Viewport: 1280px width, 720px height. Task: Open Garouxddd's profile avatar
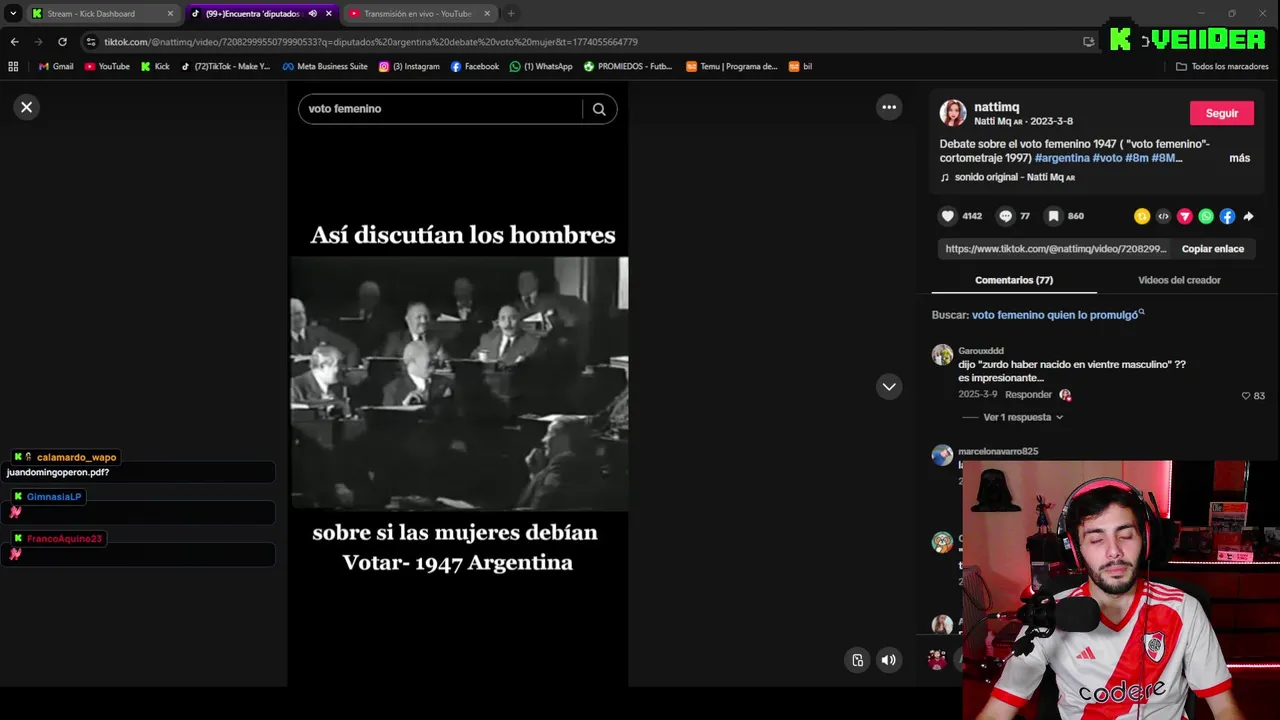pos(942,355)
